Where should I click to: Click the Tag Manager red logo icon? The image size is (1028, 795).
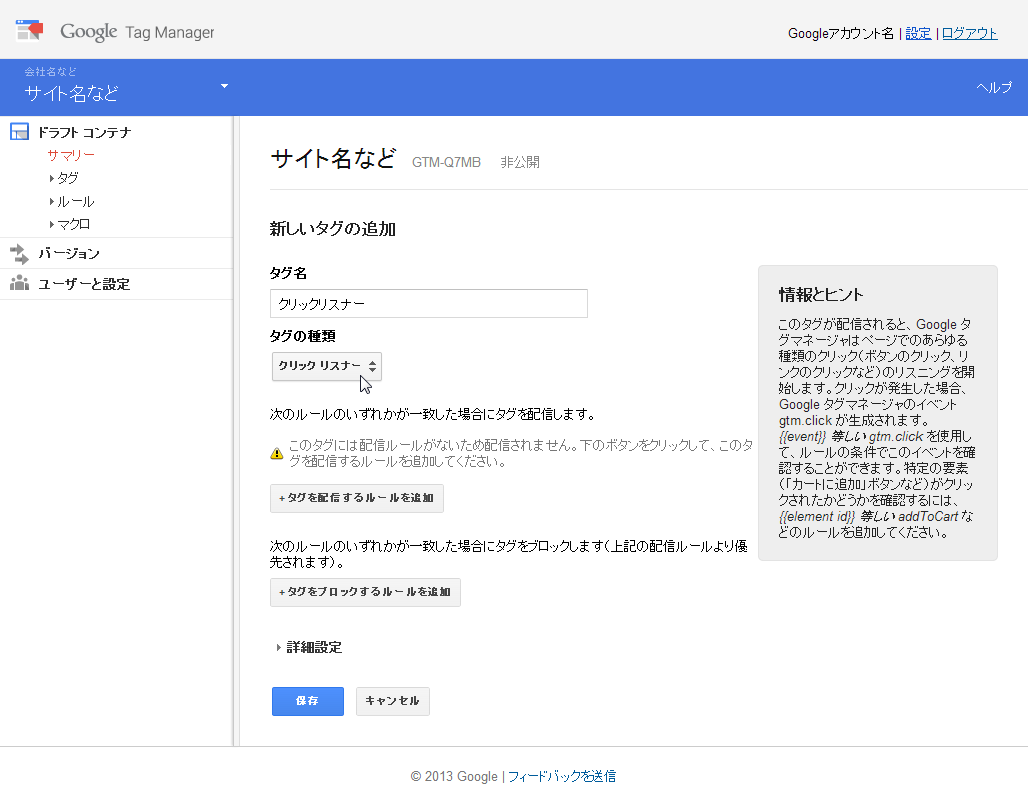click(x=29, y=30)
